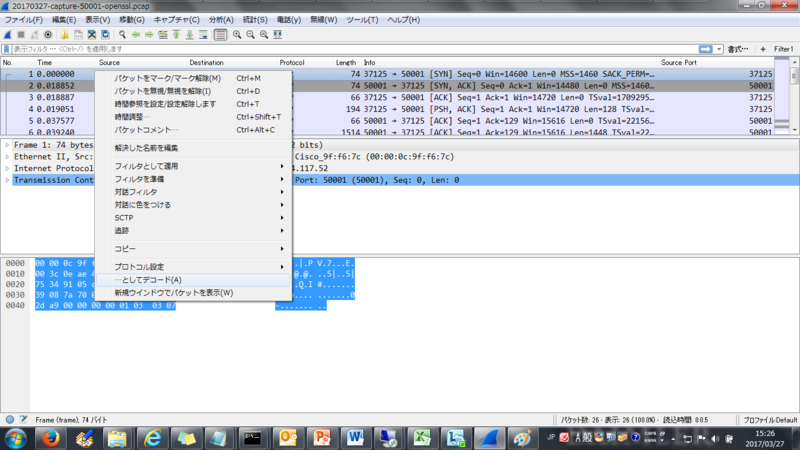Viewport: 800px width, 450px height.
Task: Choose 解決した名前を編集 entry
Action: 193,148
